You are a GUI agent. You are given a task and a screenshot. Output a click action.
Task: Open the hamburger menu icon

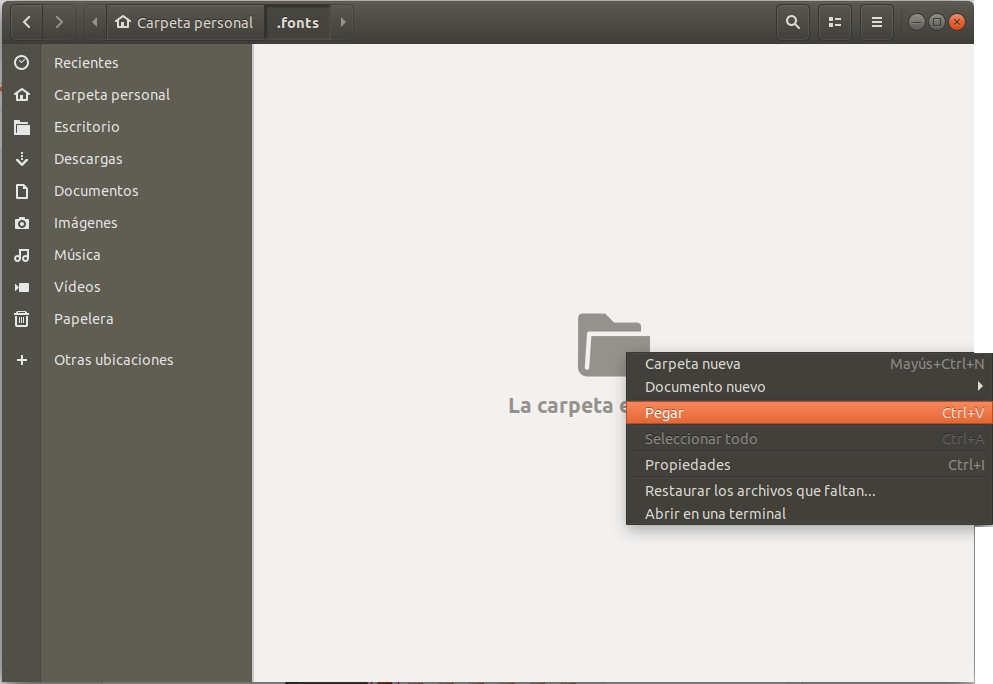[876, 21]
